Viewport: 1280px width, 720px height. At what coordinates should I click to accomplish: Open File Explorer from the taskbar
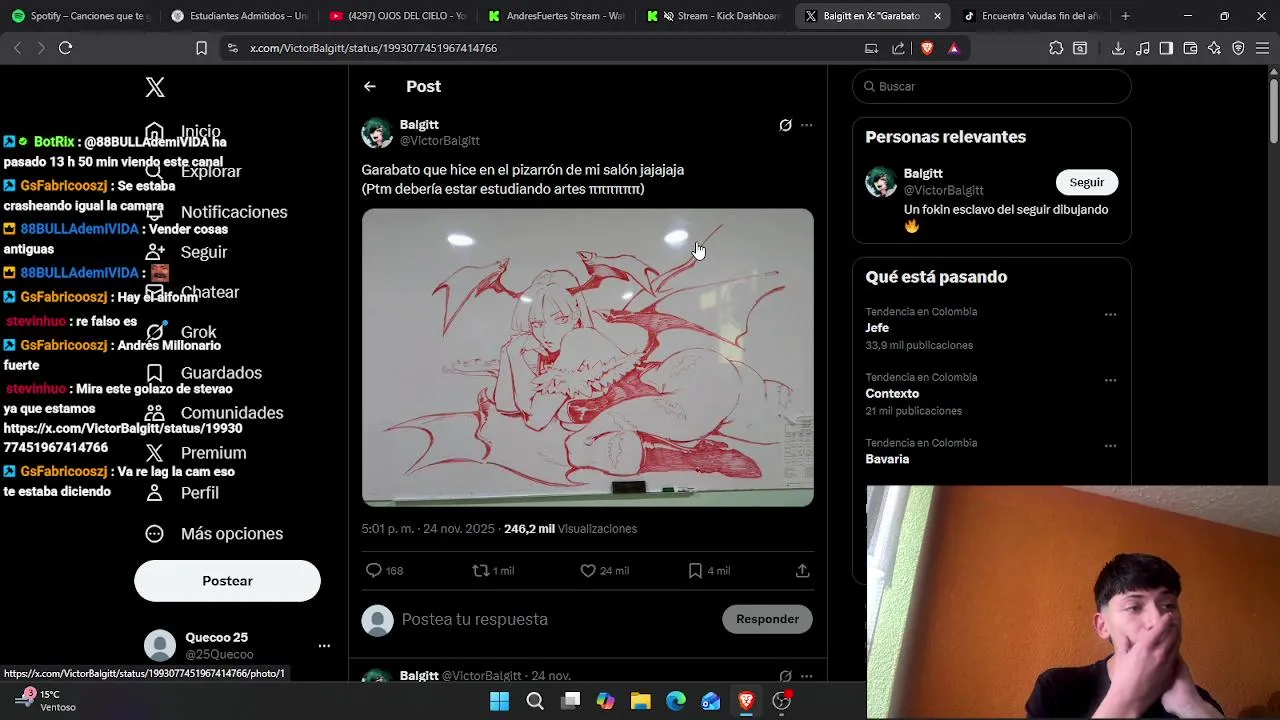click(x=640, y=701)
